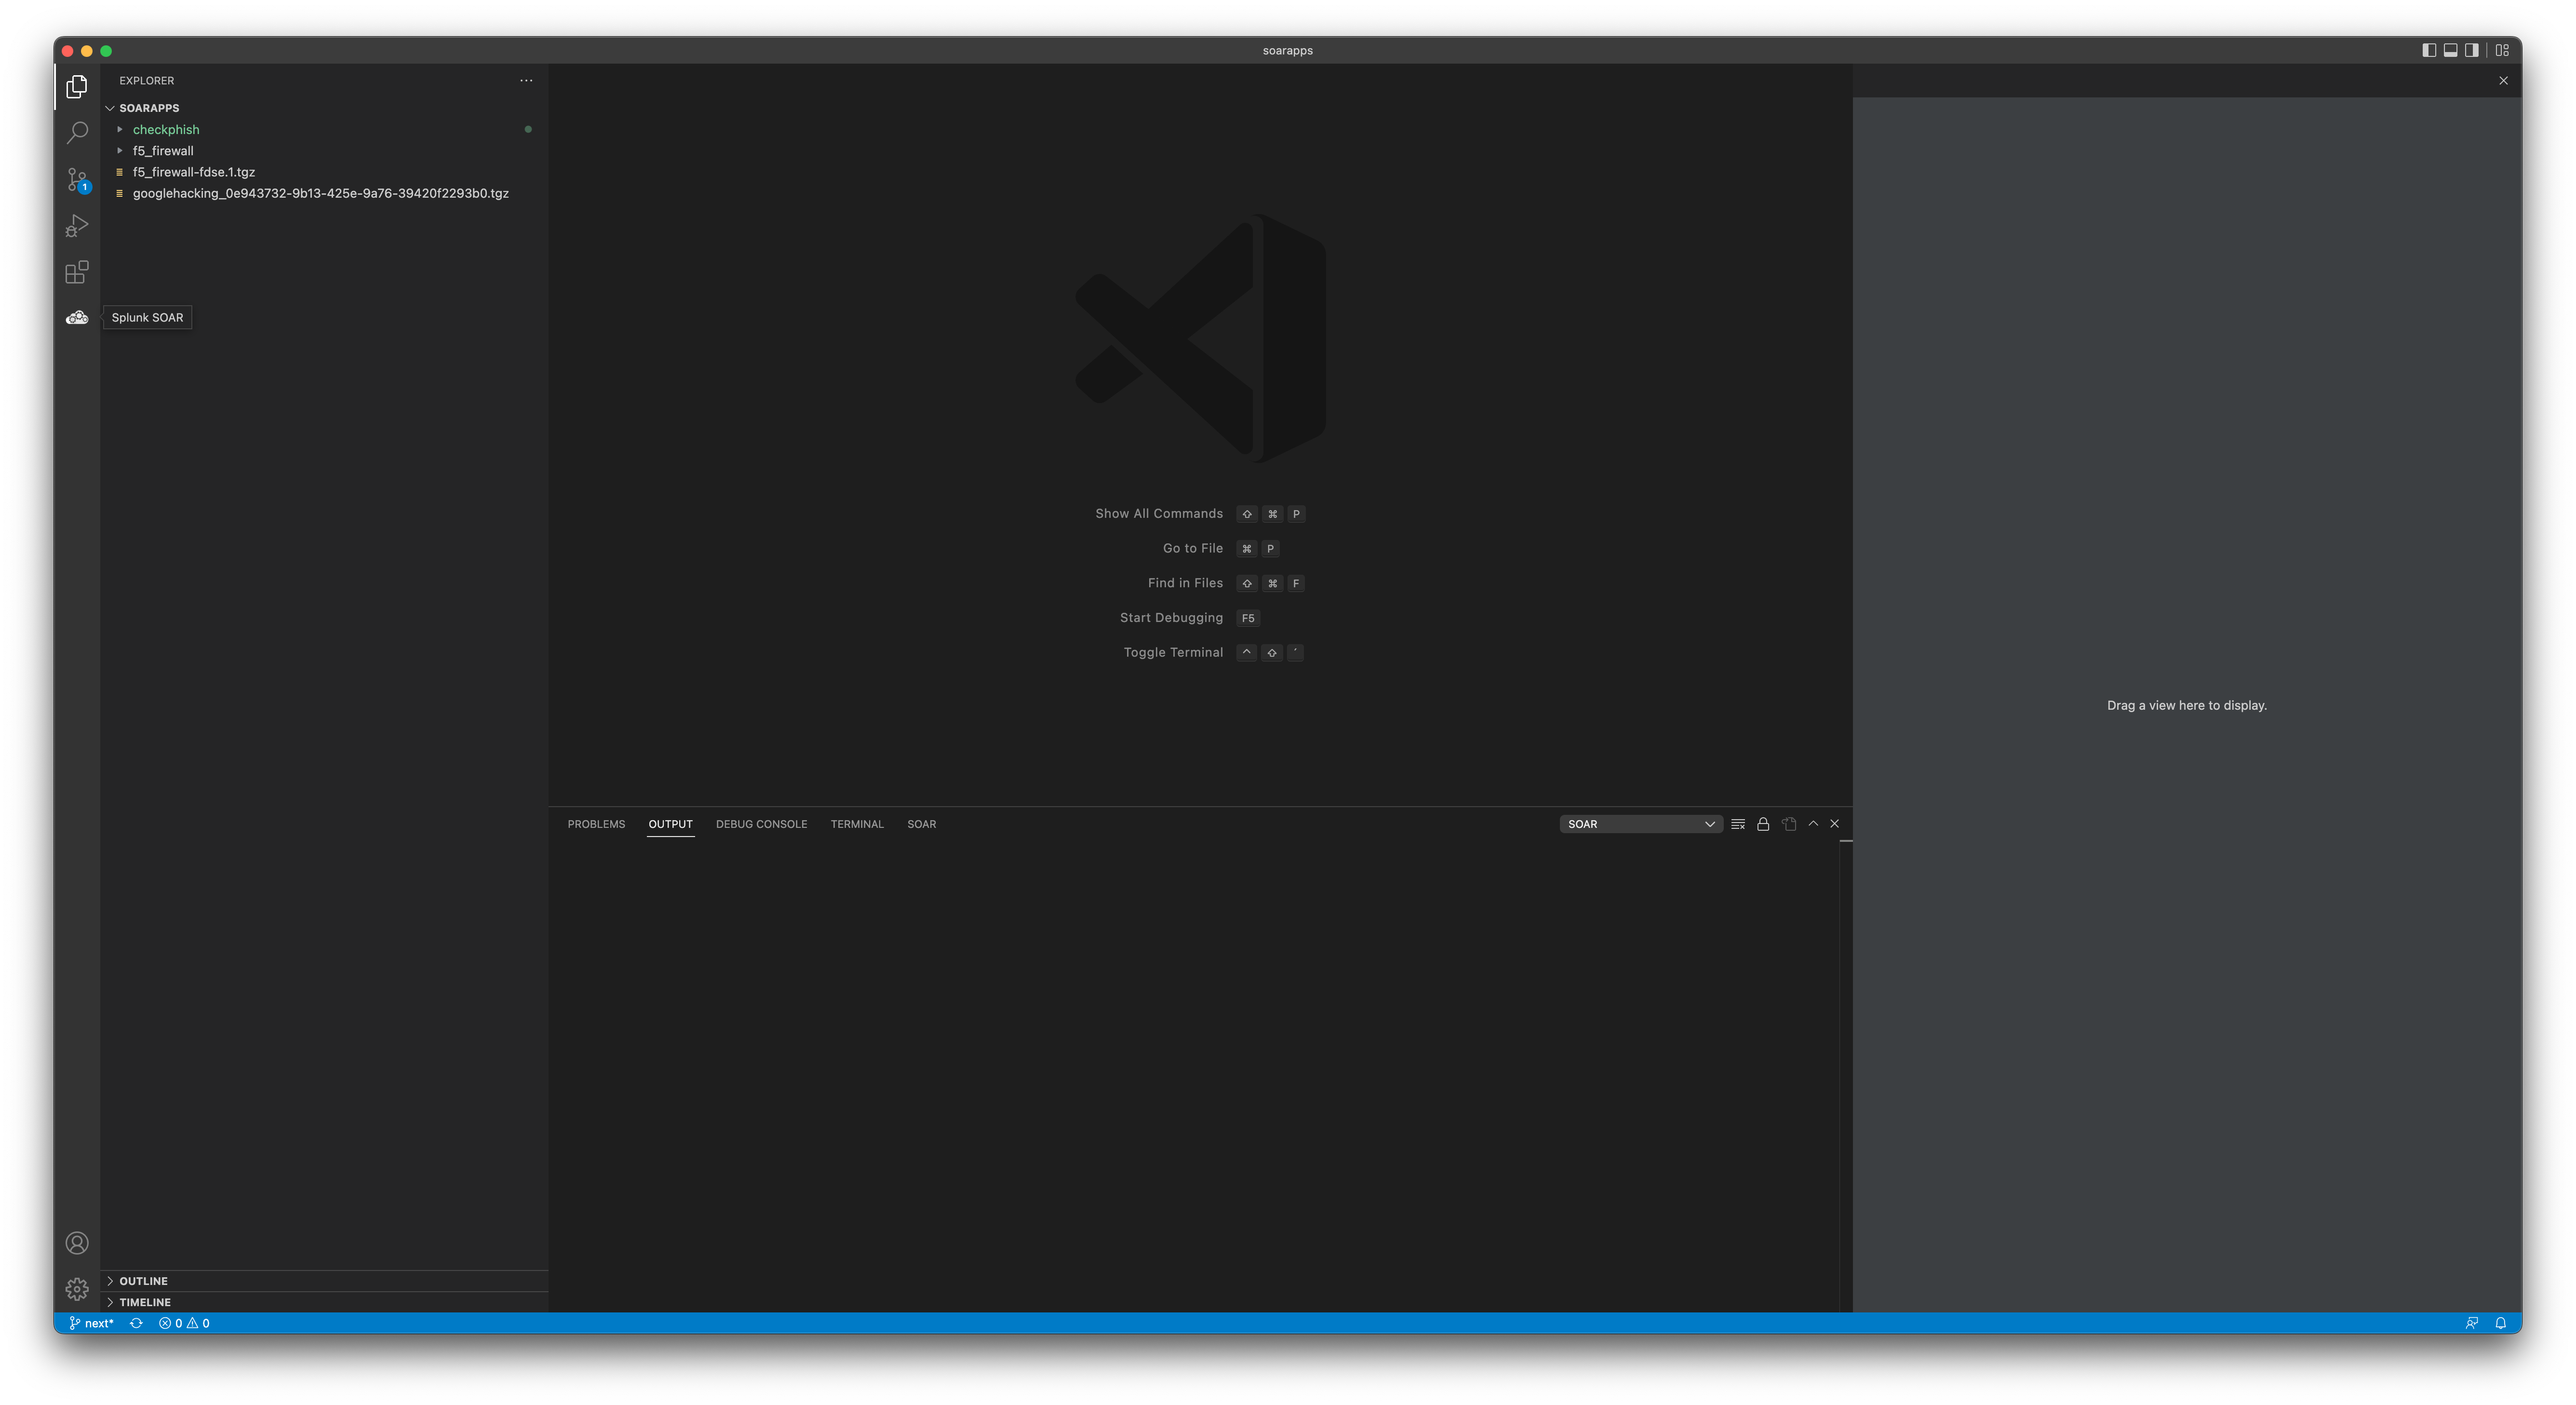Toggle output auto-scroll lock
Screen dimensions: 2576x1405
[1763, 824]
